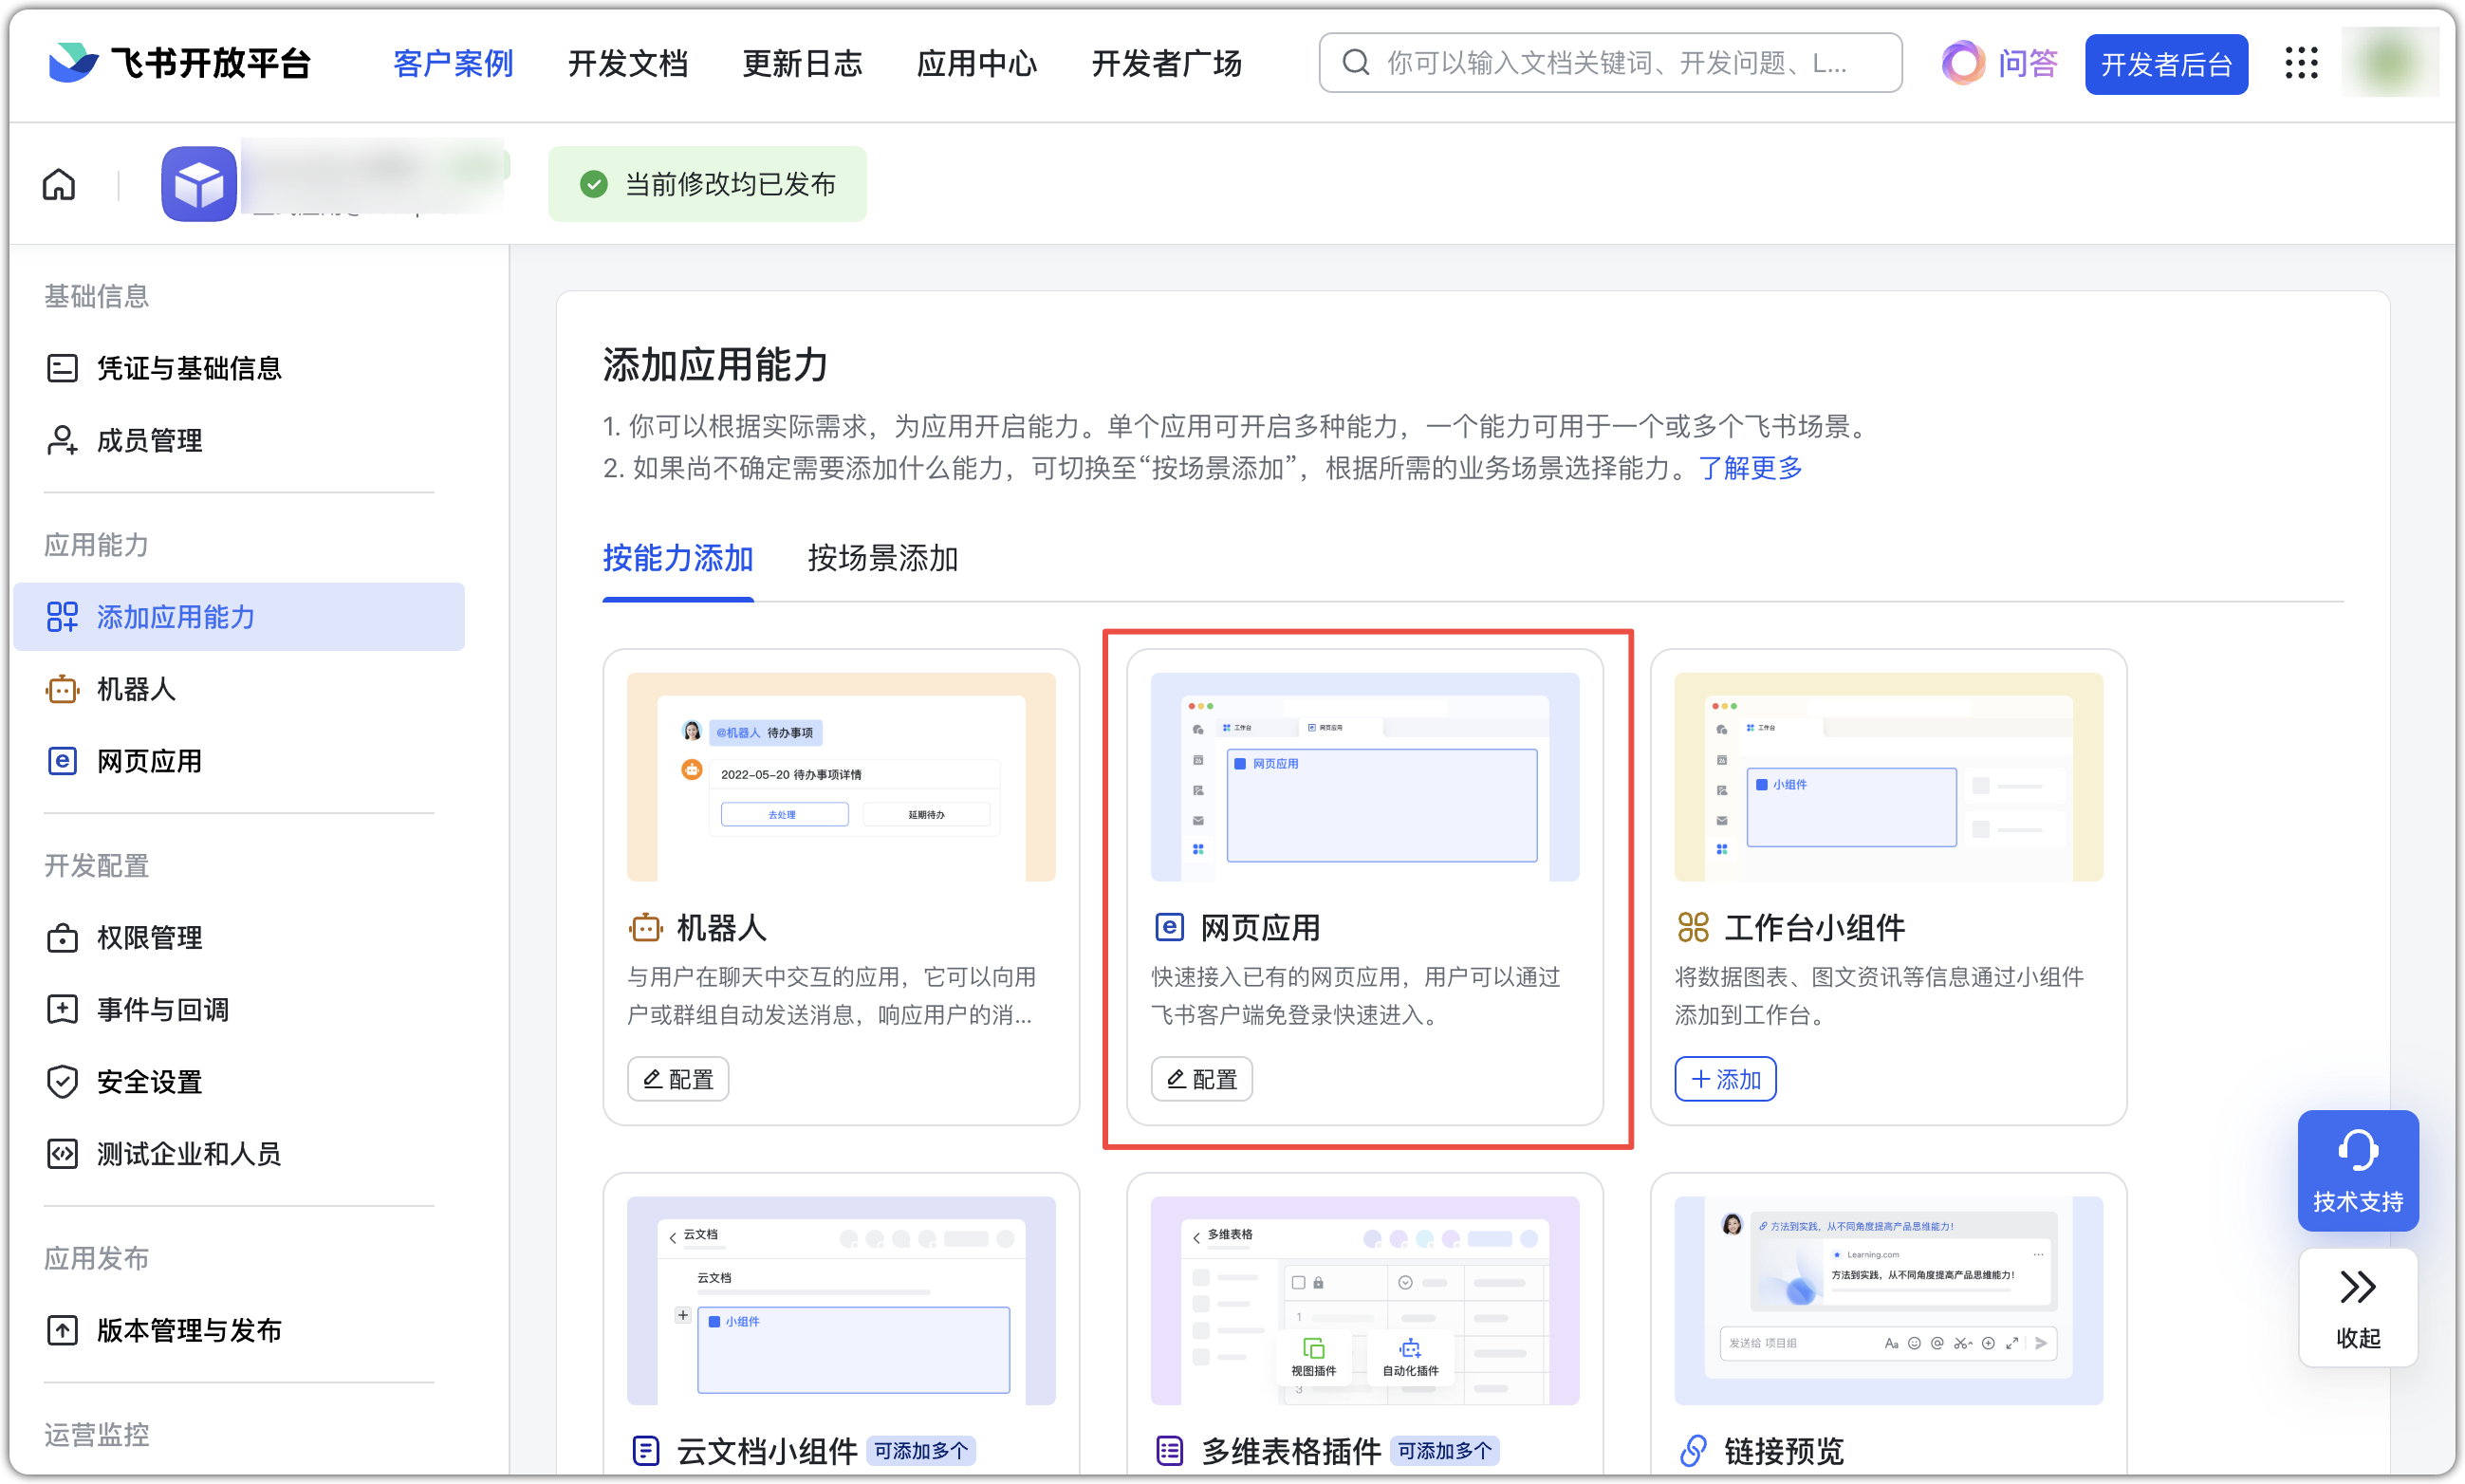Open 安全设置 shield icon
Screen dimensions: 2465x1484
point(62,1081)
